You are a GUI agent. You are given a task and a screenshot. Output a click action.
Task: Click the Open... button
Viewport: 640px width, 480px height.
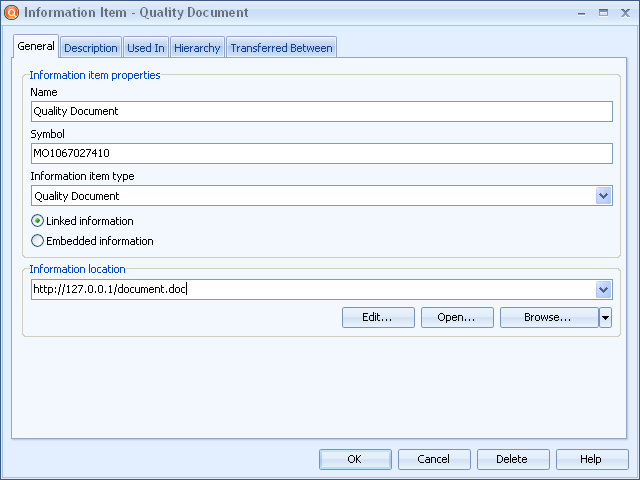tap(457, 318)
